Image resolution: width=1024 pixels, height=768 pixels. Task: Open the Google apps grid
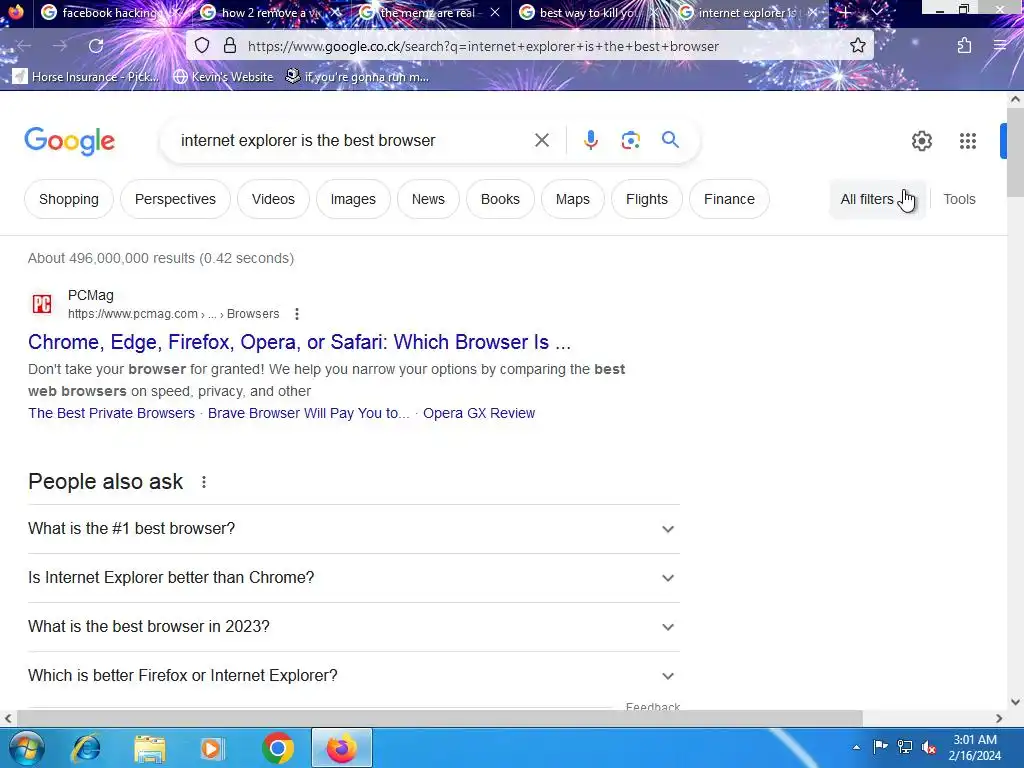point(967,141)
